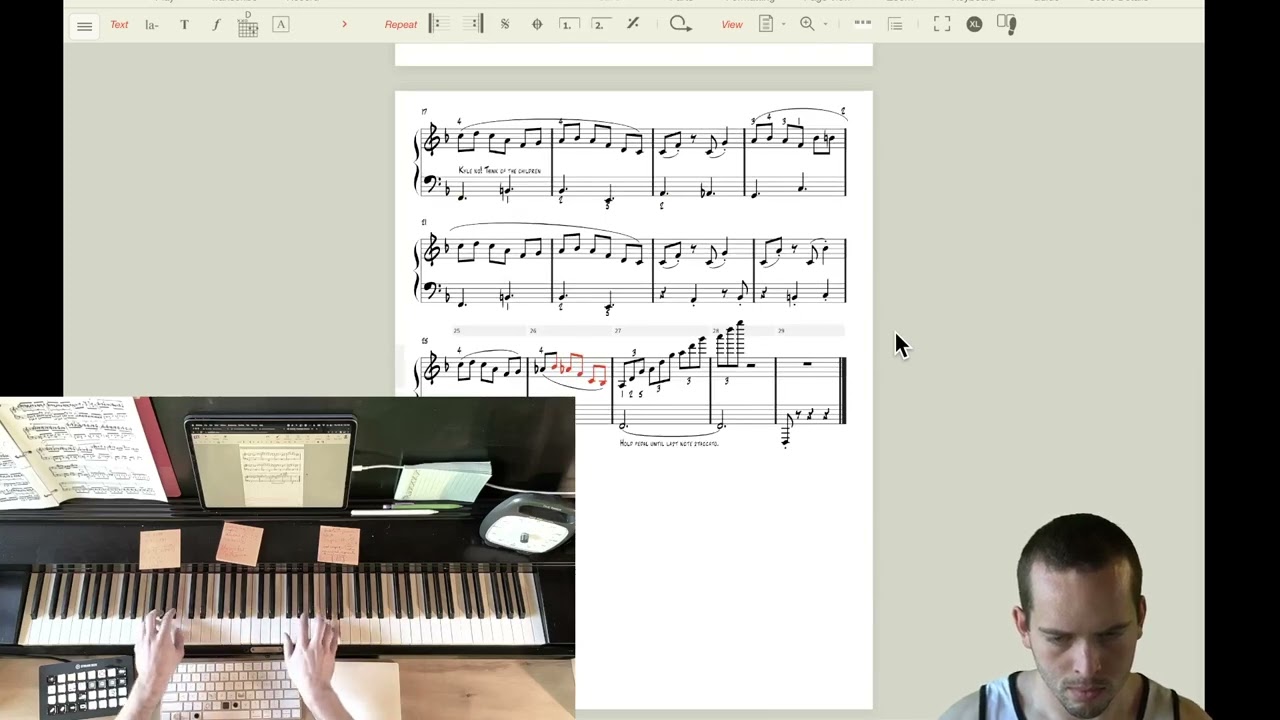Click the three-dots view option icon
The height and width of the screenshot is (720, 1280).
(x=863, y=24)
